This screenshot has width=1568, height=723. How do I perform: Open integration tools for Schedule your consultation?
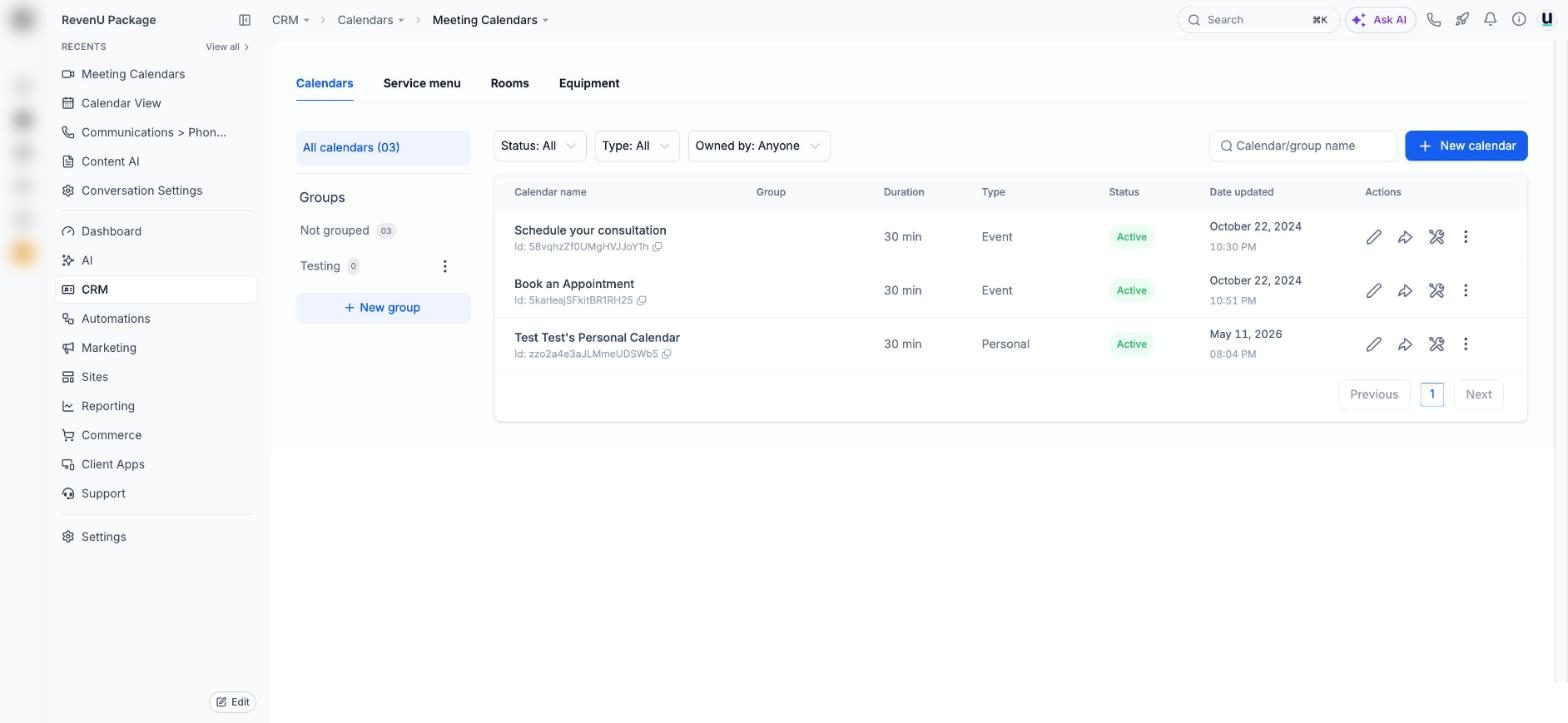pos(1436,237)
